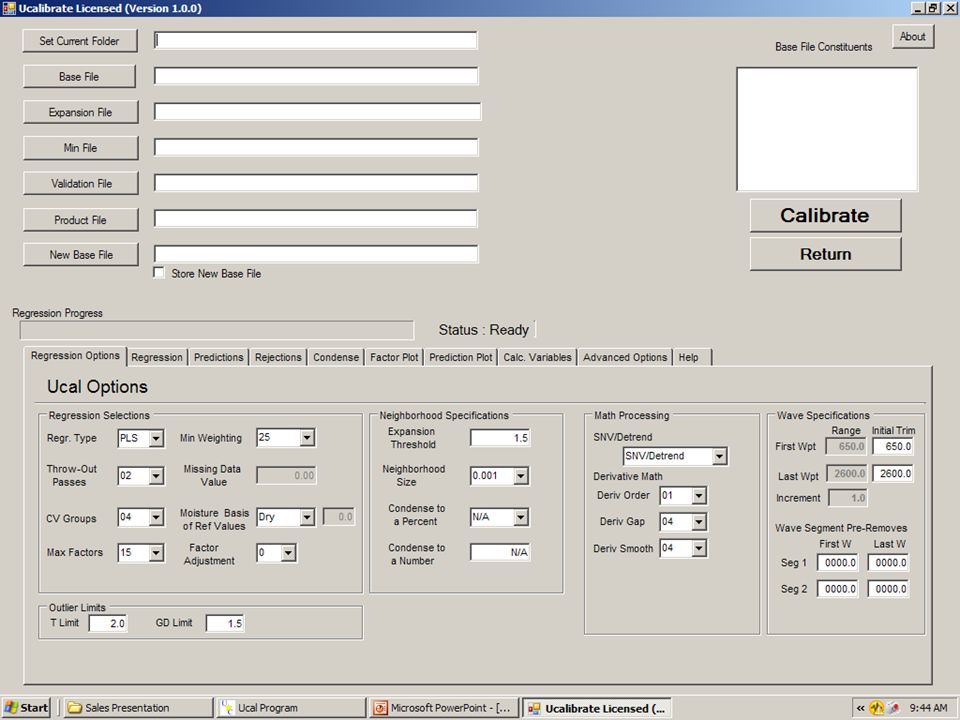Click the Min File button

coord(80,148)
